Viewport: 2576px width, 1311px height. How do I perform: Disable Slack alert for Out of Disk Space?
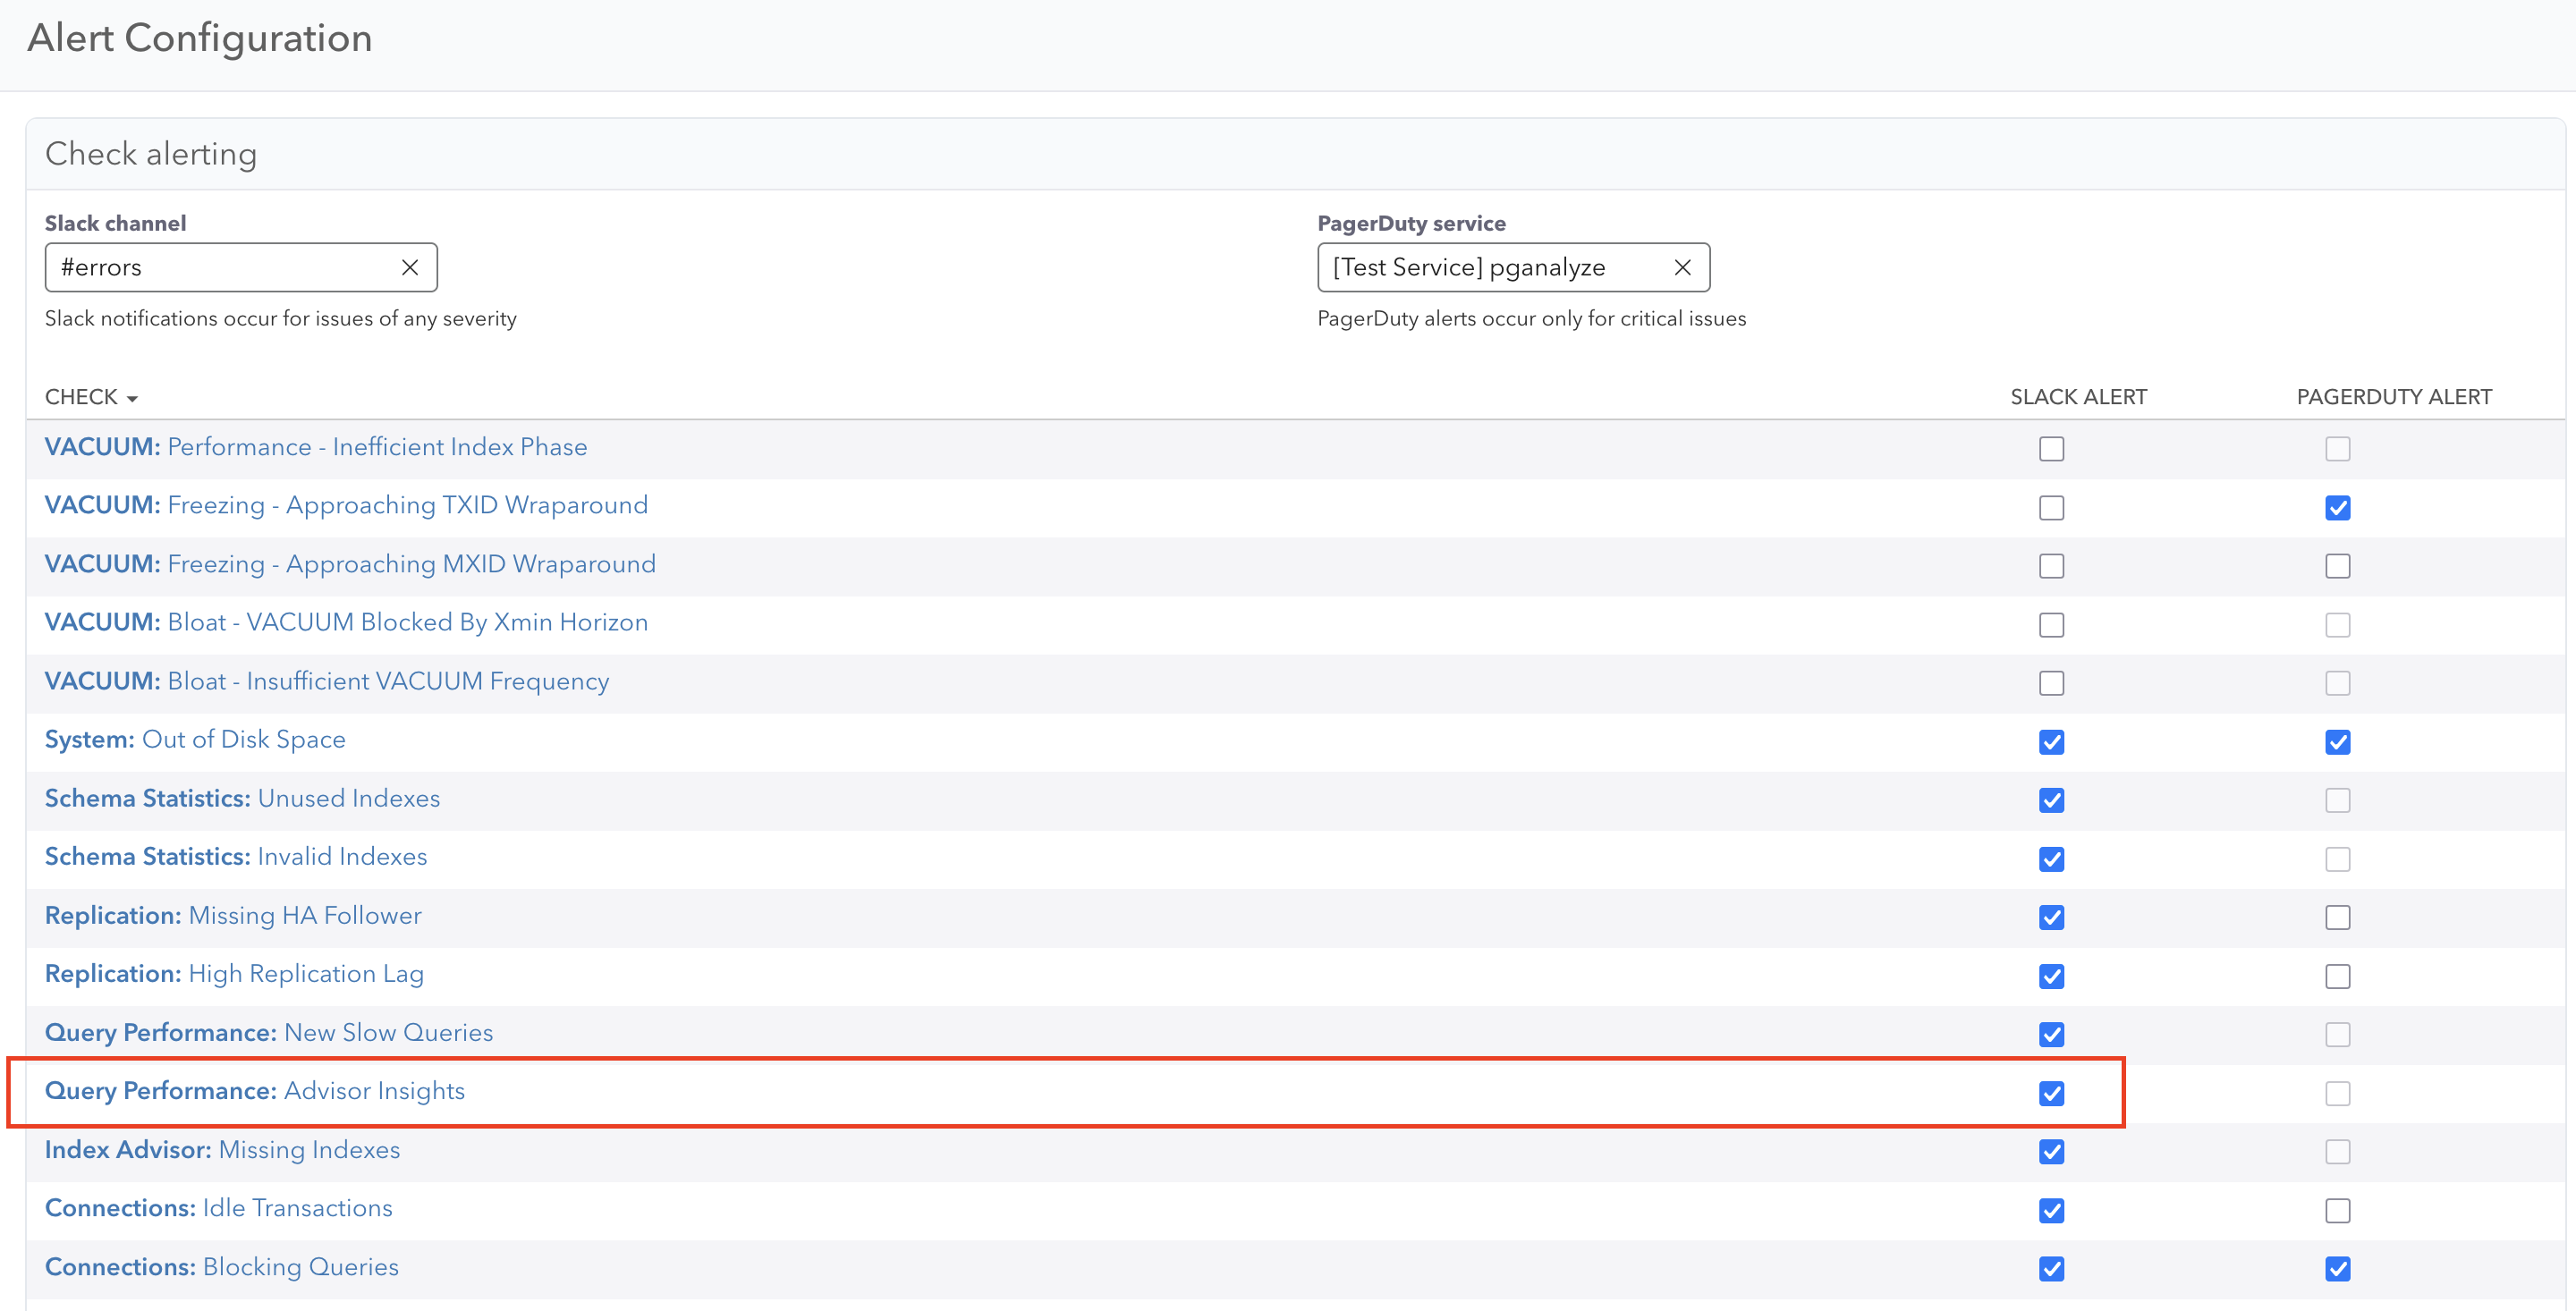2052,742
